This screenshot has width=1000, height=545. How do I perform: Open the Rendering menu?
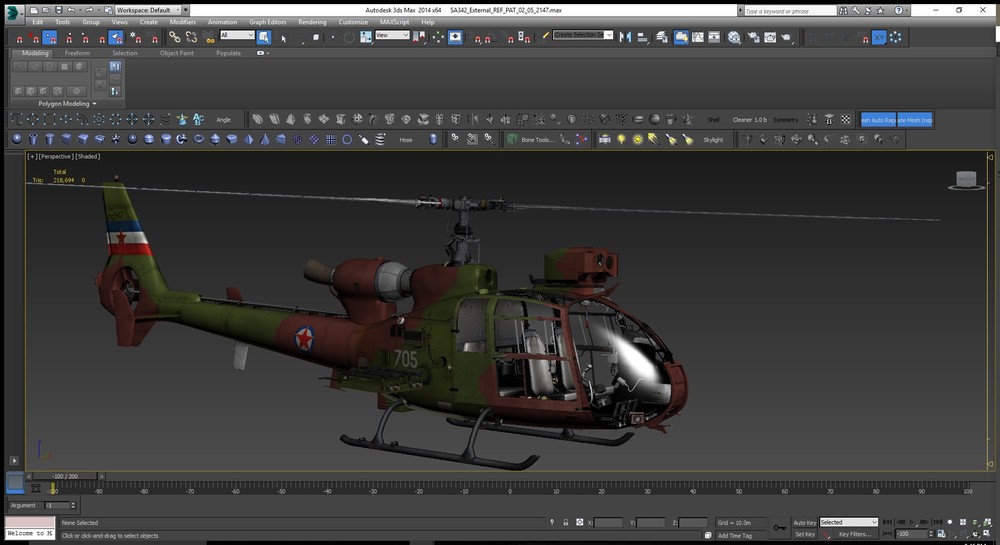tap(312, 21)
